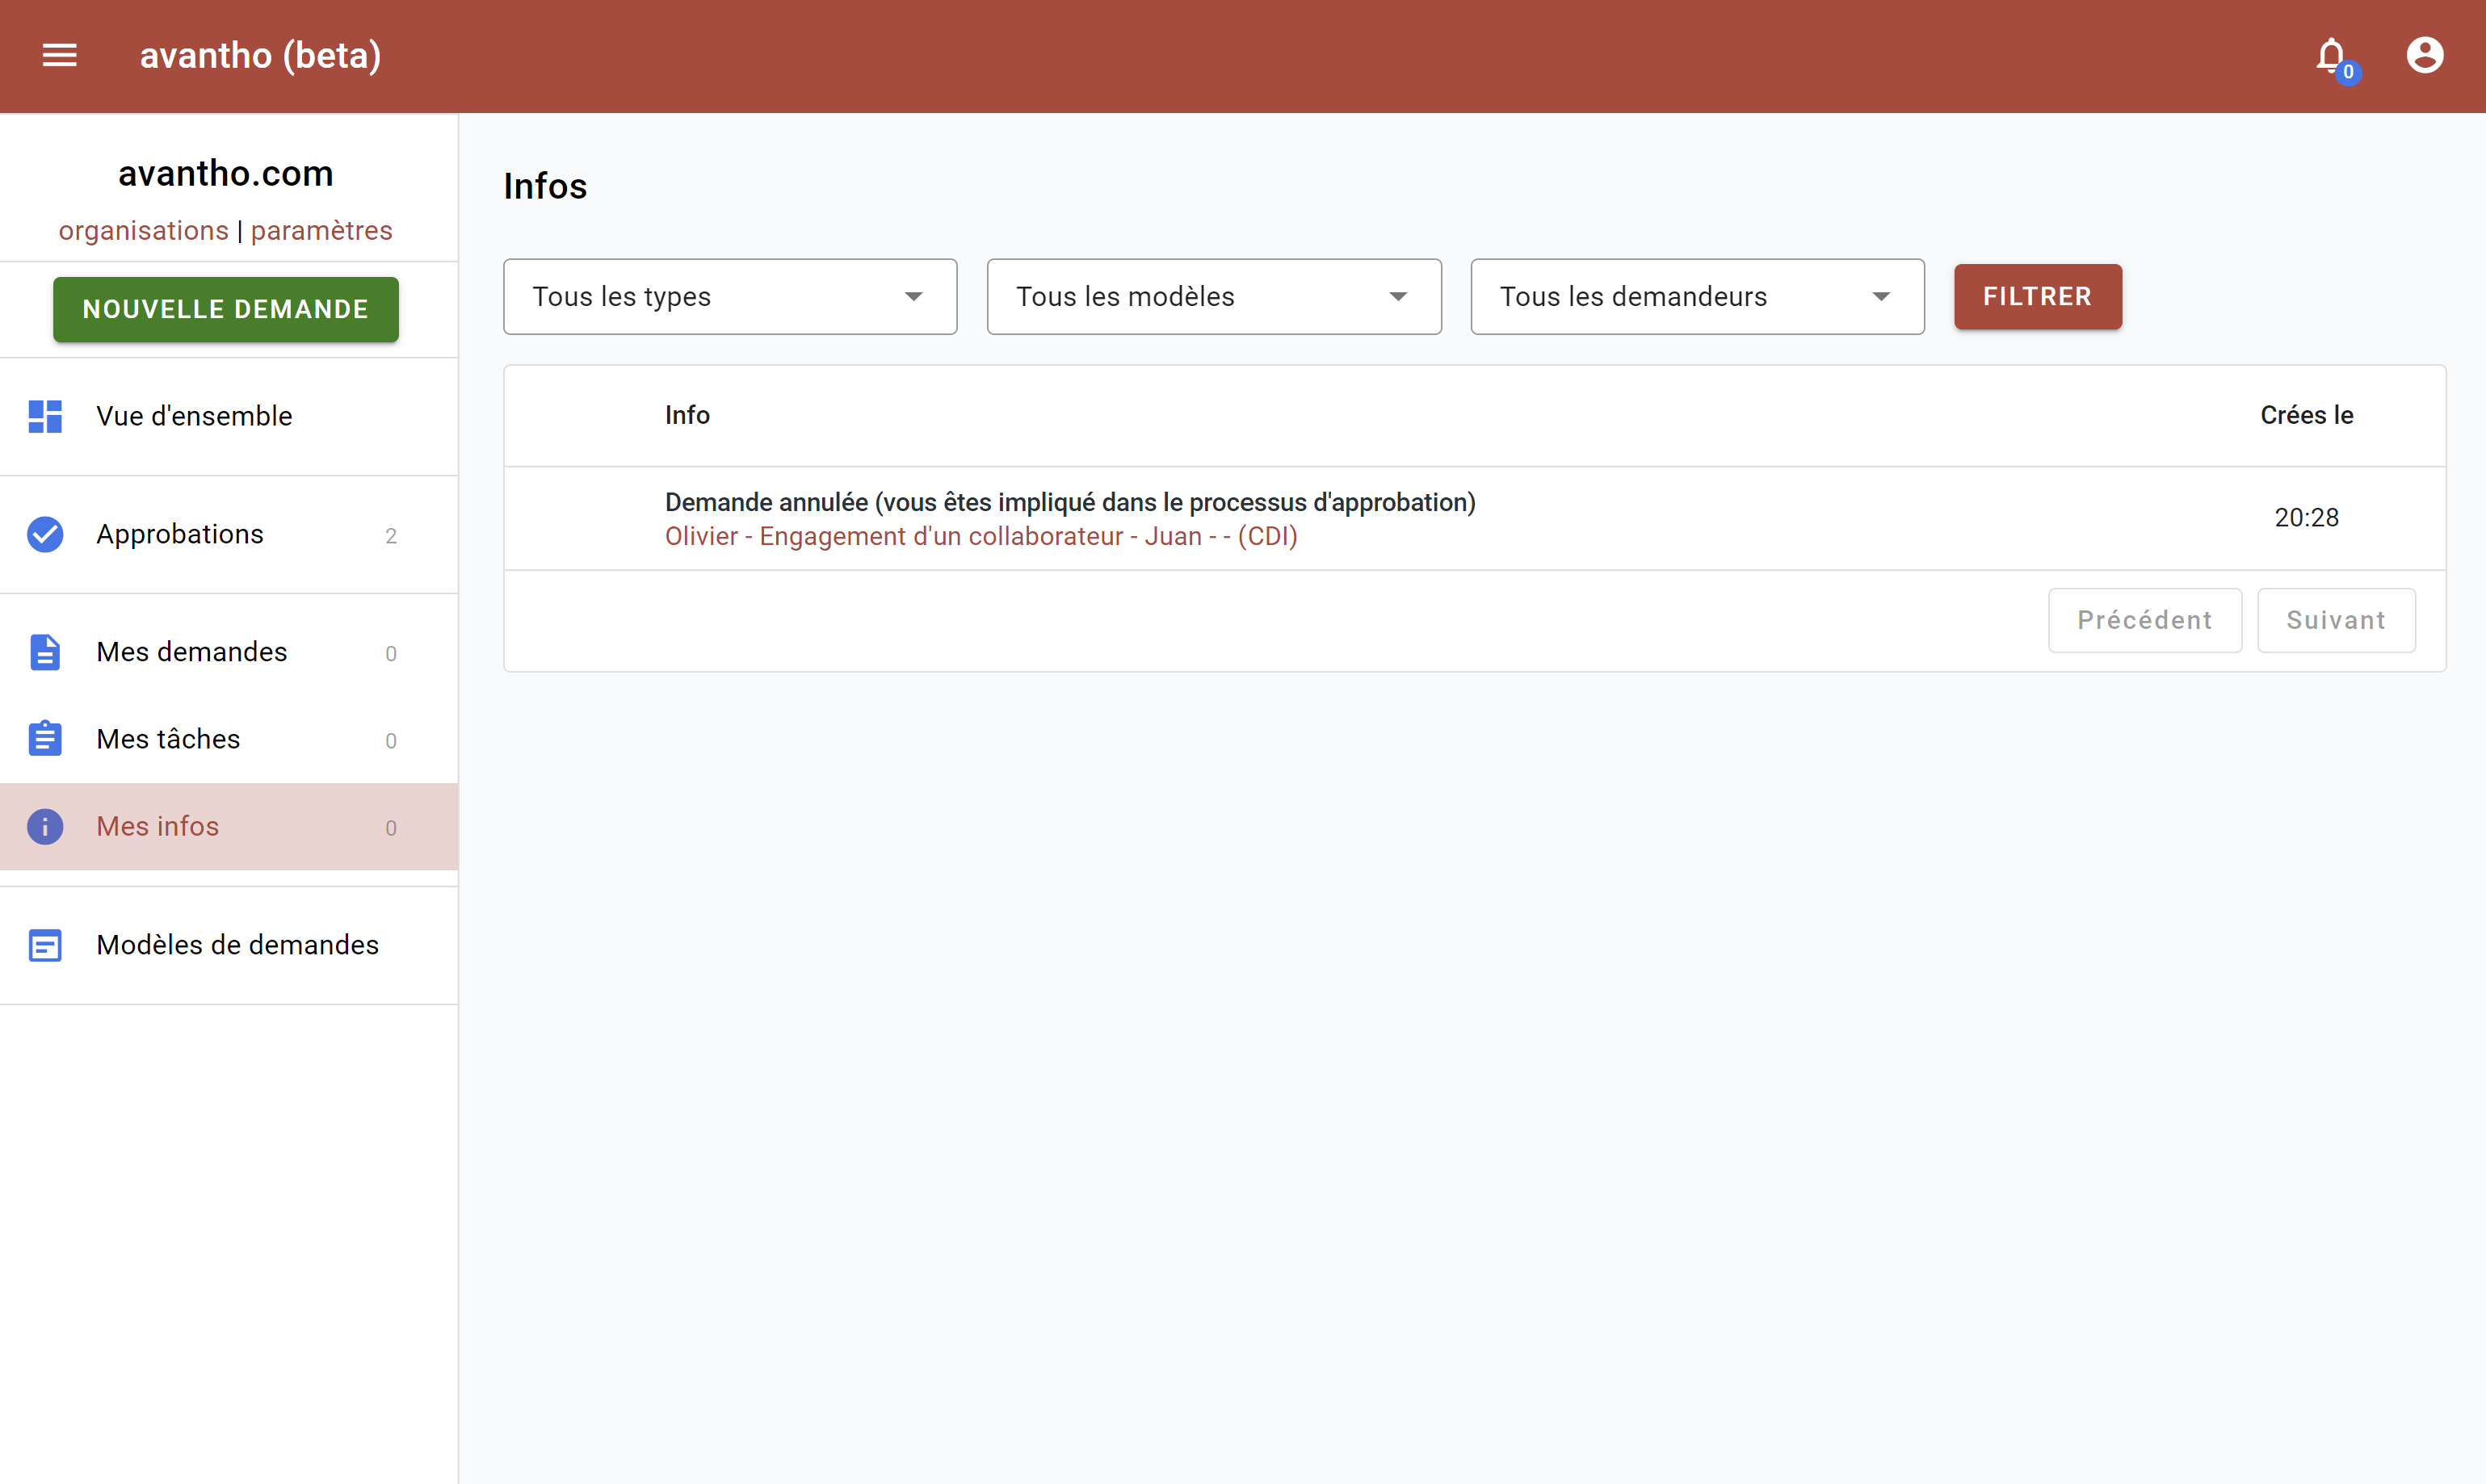2486x1484 pixels.
Task: Click the Approbations checkmark icon
Action: (45, 534)
